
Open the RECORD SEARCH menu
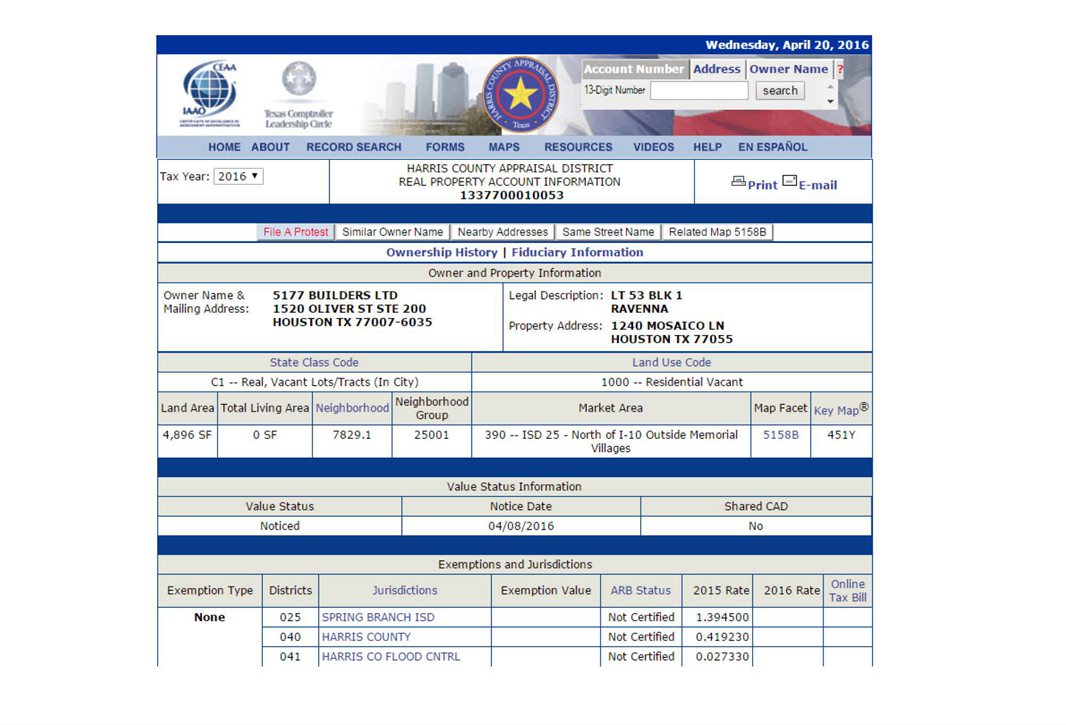point(353,147)
